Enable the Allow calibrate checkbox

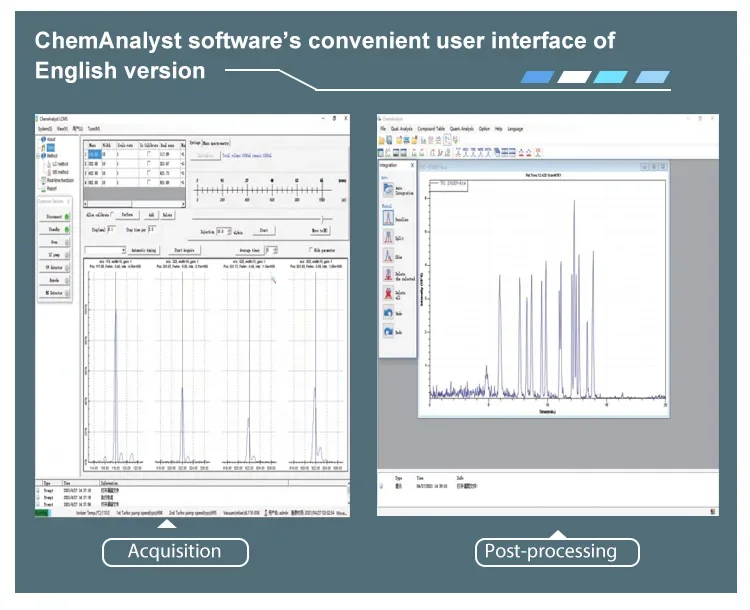point(112,214)
